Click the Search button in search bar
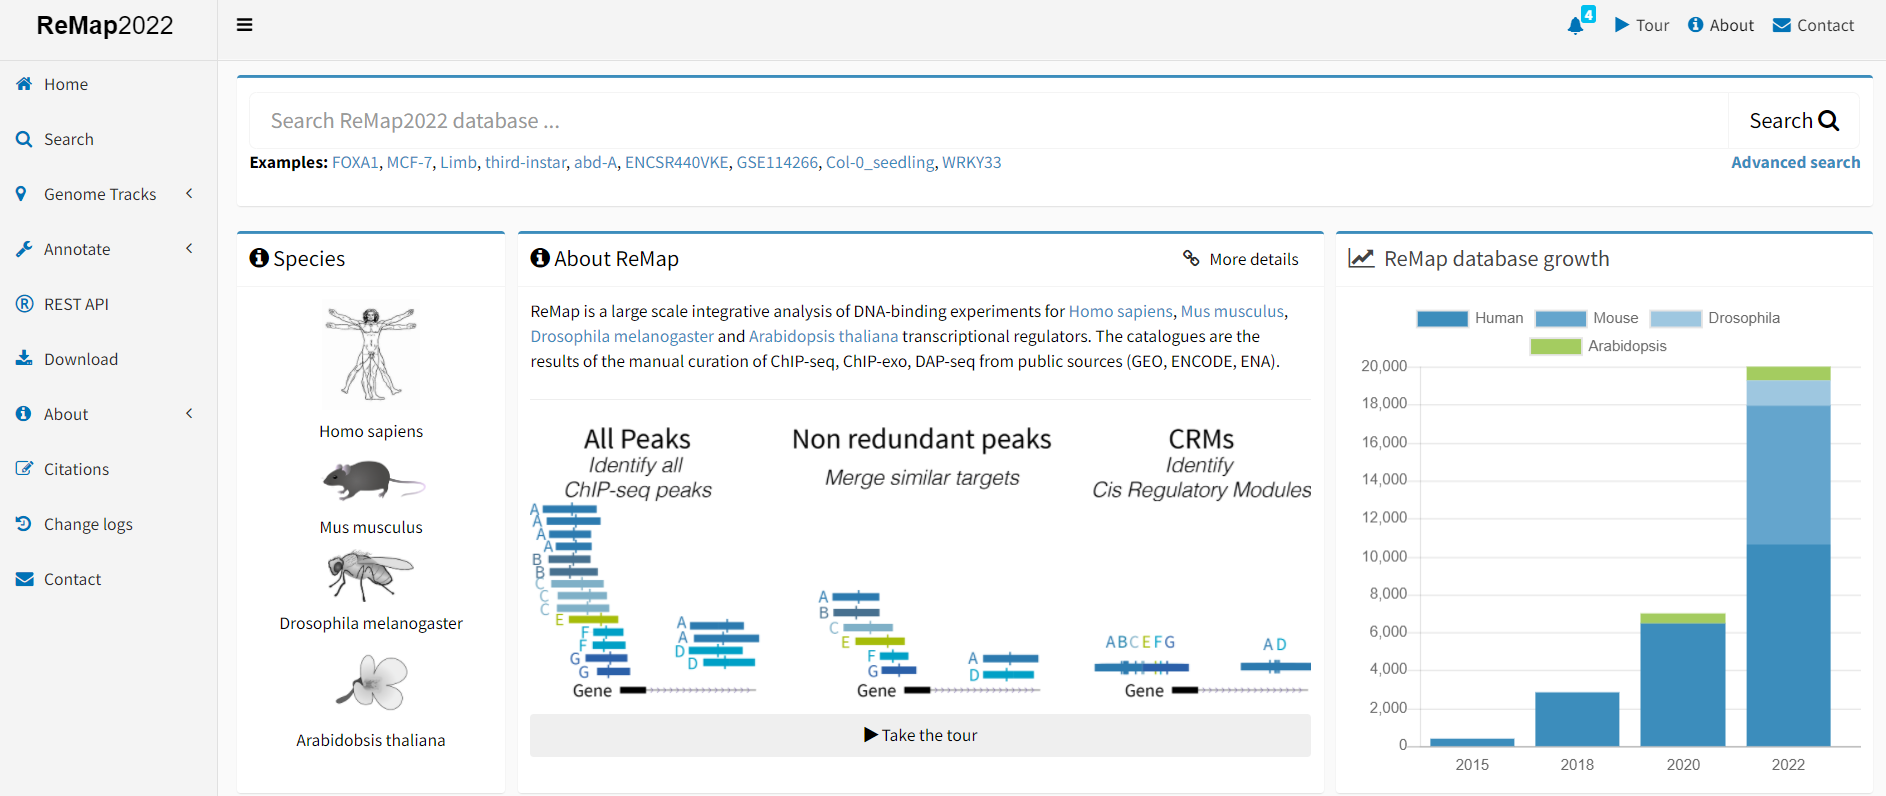The width and height of the screenshot is (1886, 796). [x=1794, y=121]
